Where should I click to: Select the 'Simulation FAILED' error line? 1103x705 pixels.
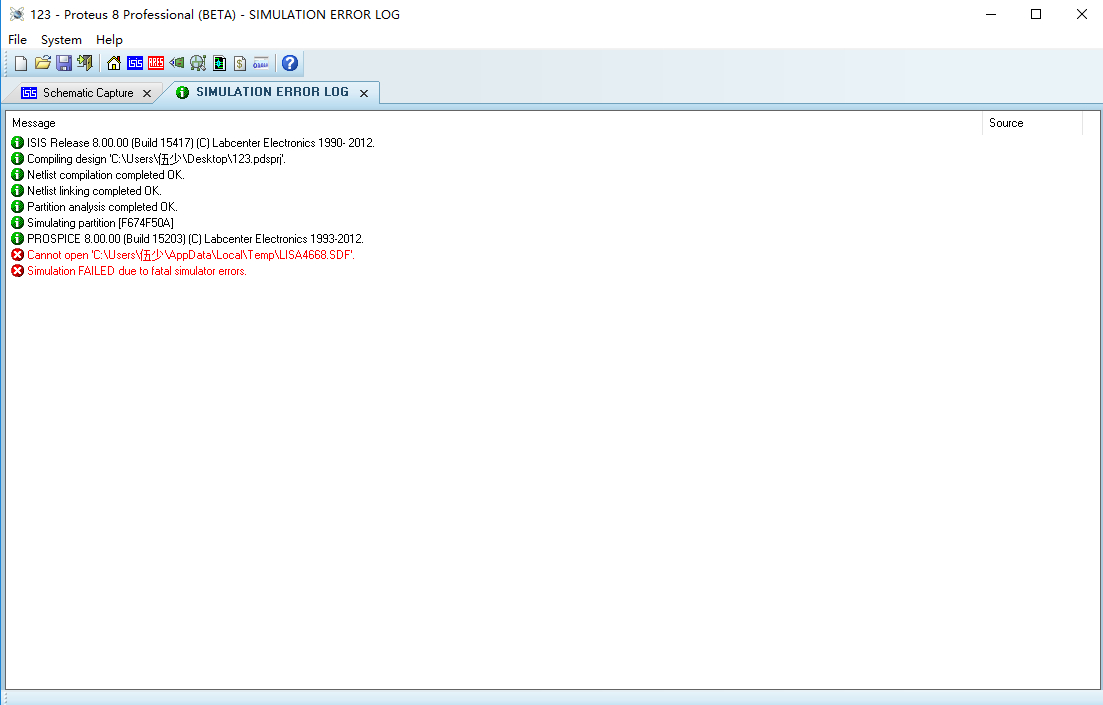coord(136,271)
